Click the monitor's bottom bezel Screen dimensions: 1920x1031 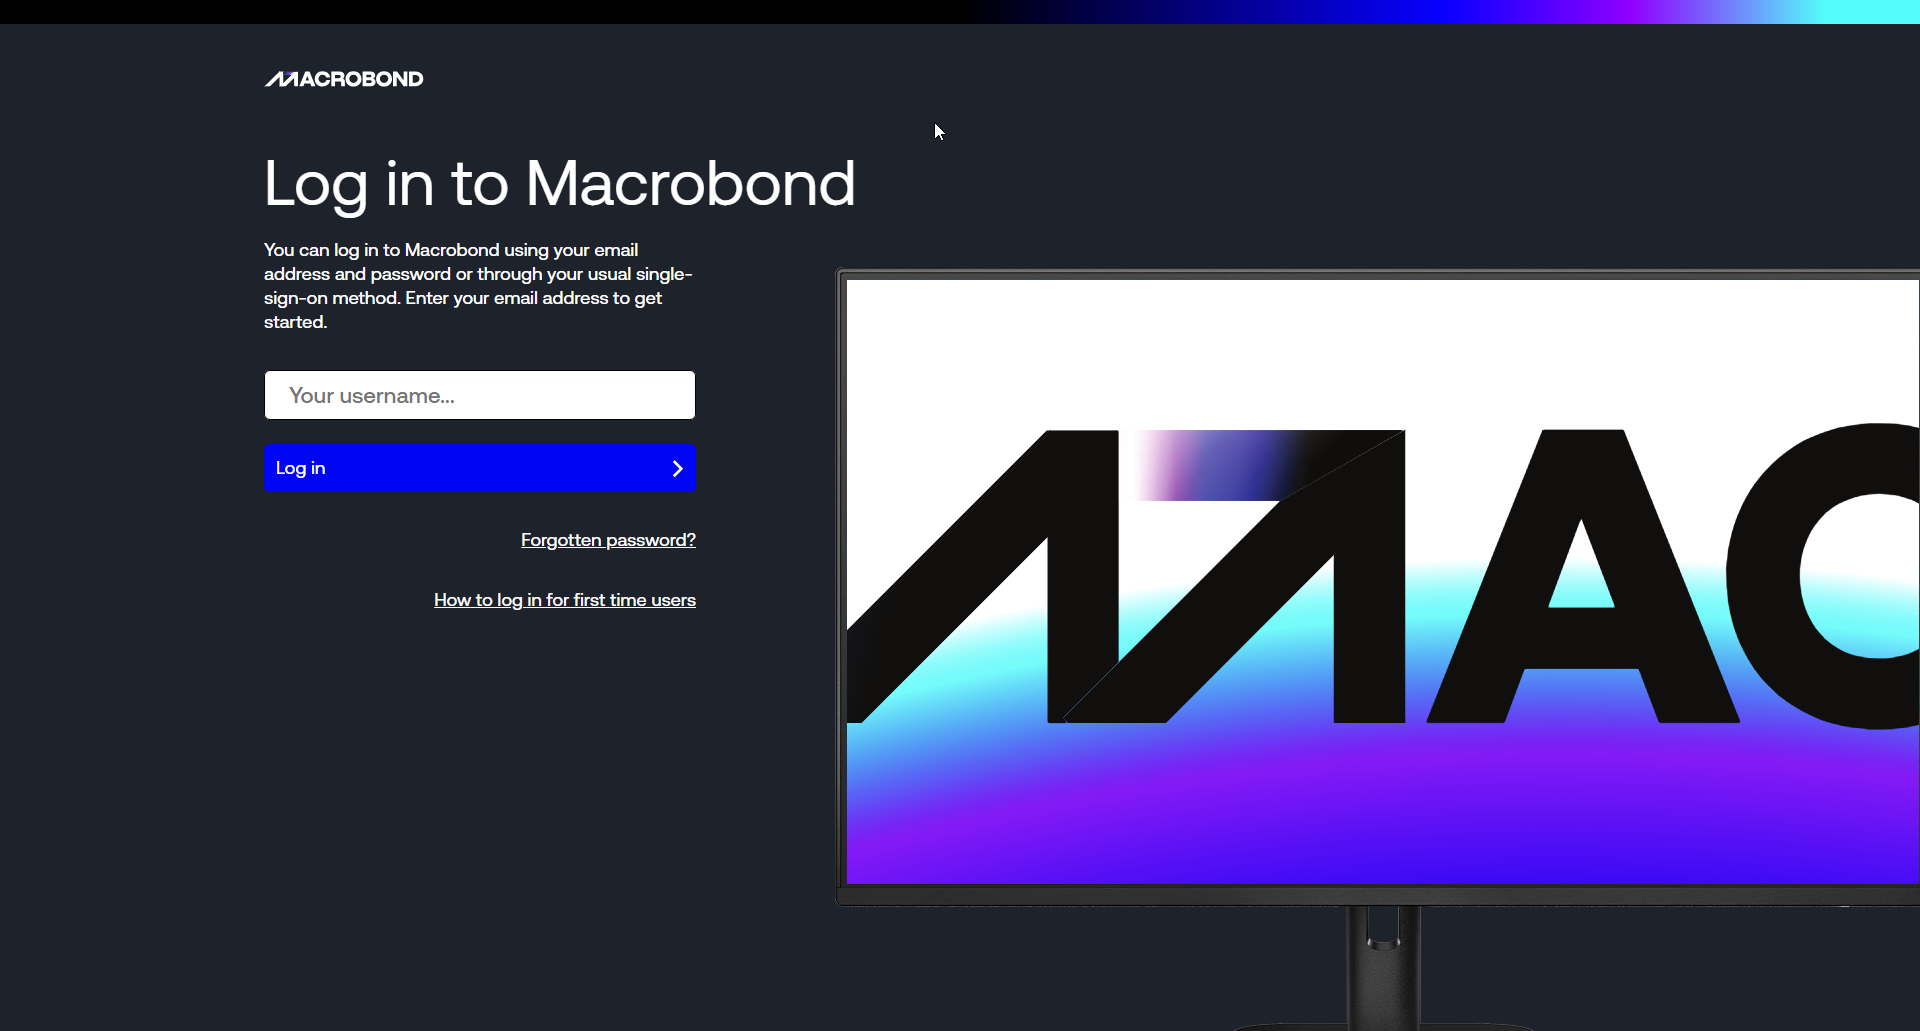tap(1380, 895)
